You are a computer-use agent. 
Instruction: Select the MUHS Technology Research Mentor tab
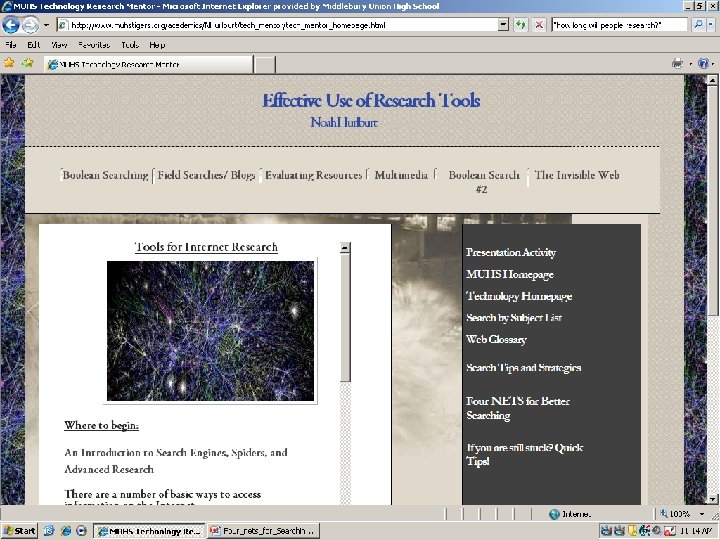point(148,64)
